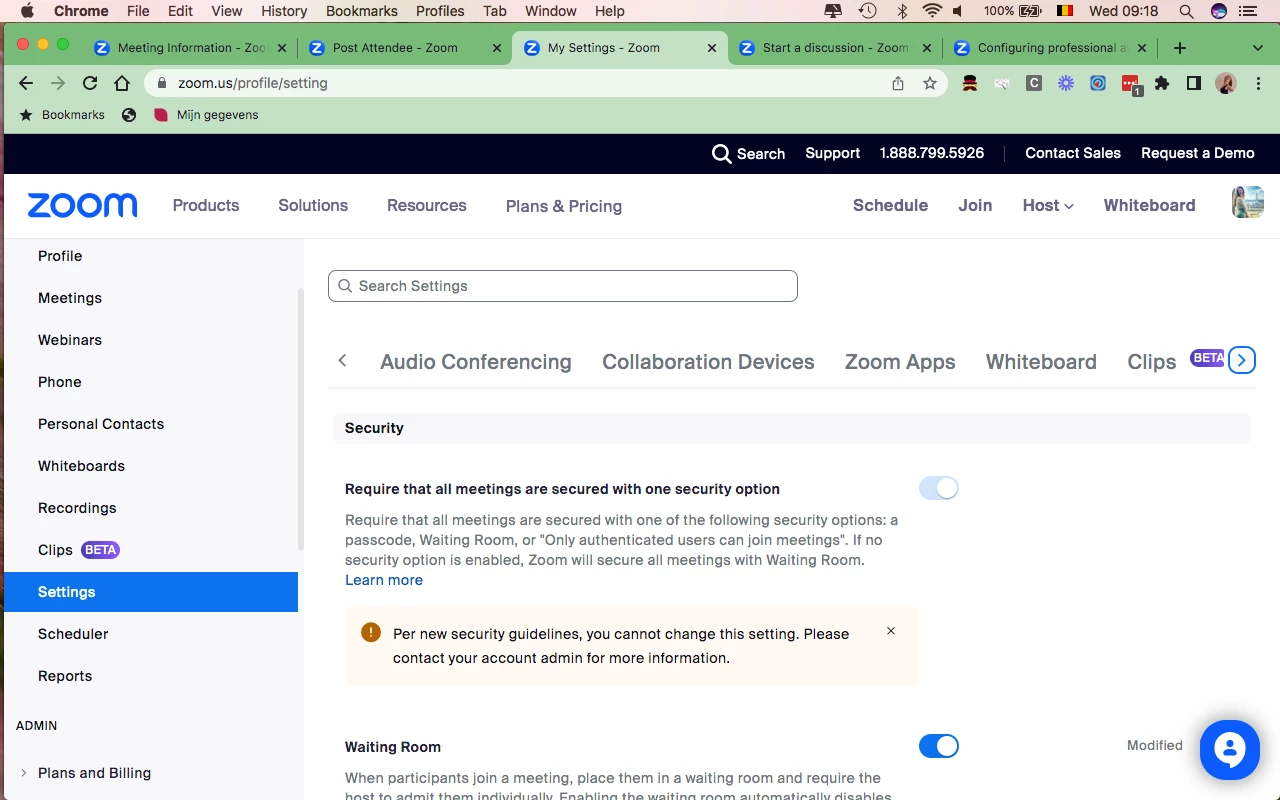The height and width of the screenshot is (800, 1280).
Task: Click the sidebar vertical scrollbar
Action: [301, 418]
